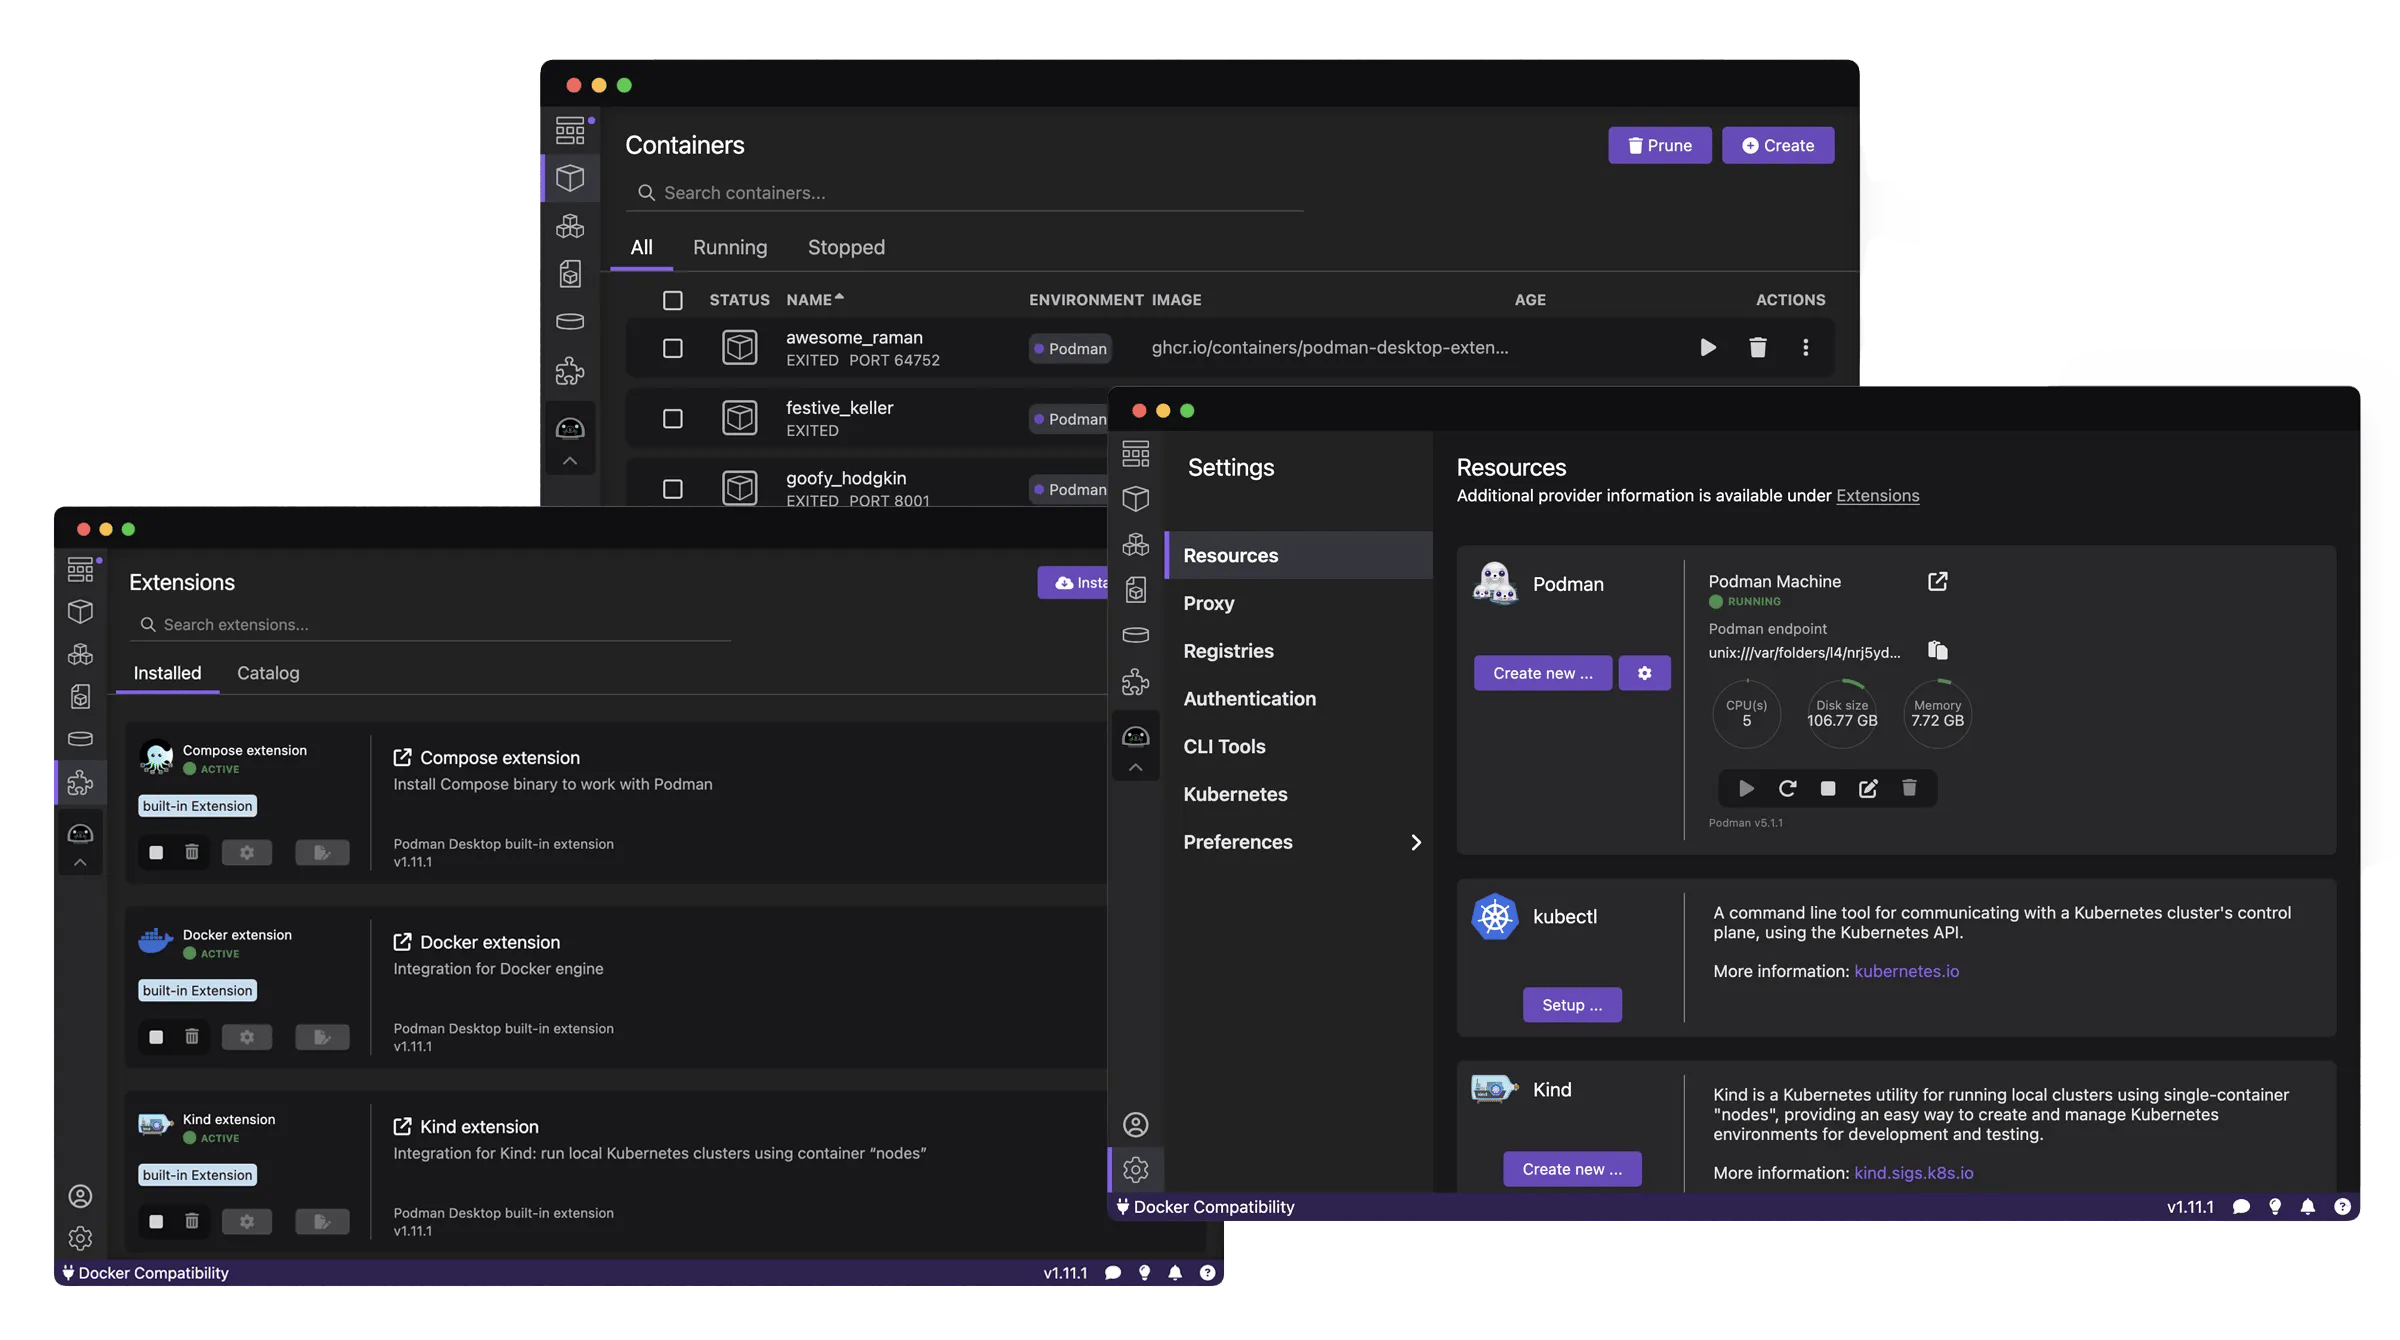Collapse chevron in Containers window sidebar
Screen dimensions: 2400x1340
[570, 461]
